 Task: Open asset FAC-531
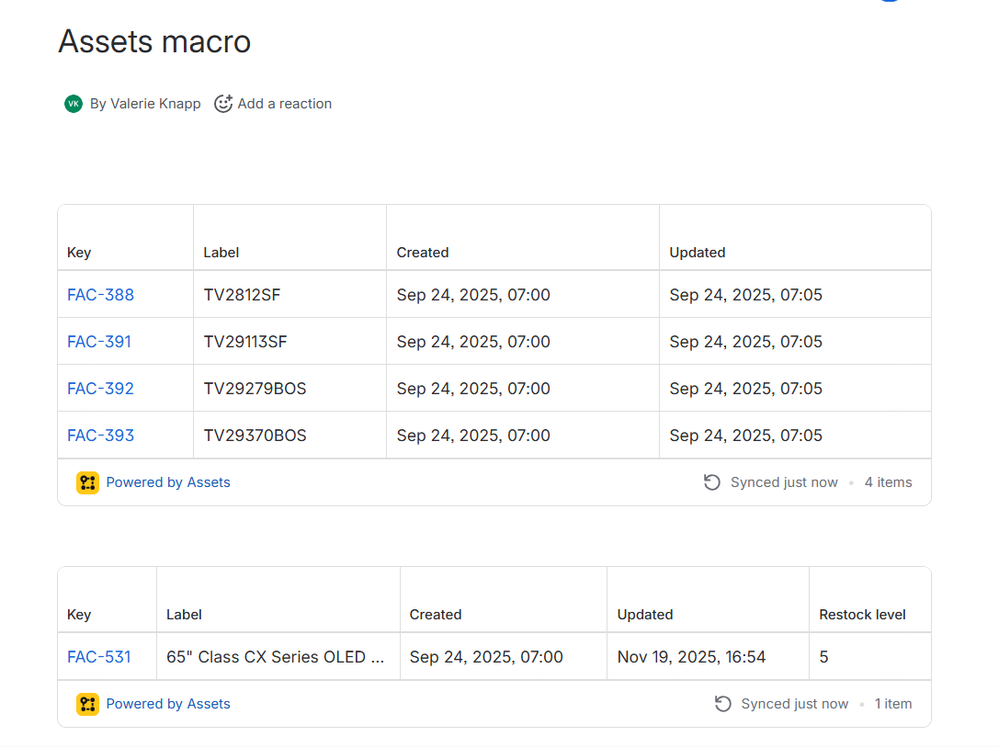click(x=99, y=657)
